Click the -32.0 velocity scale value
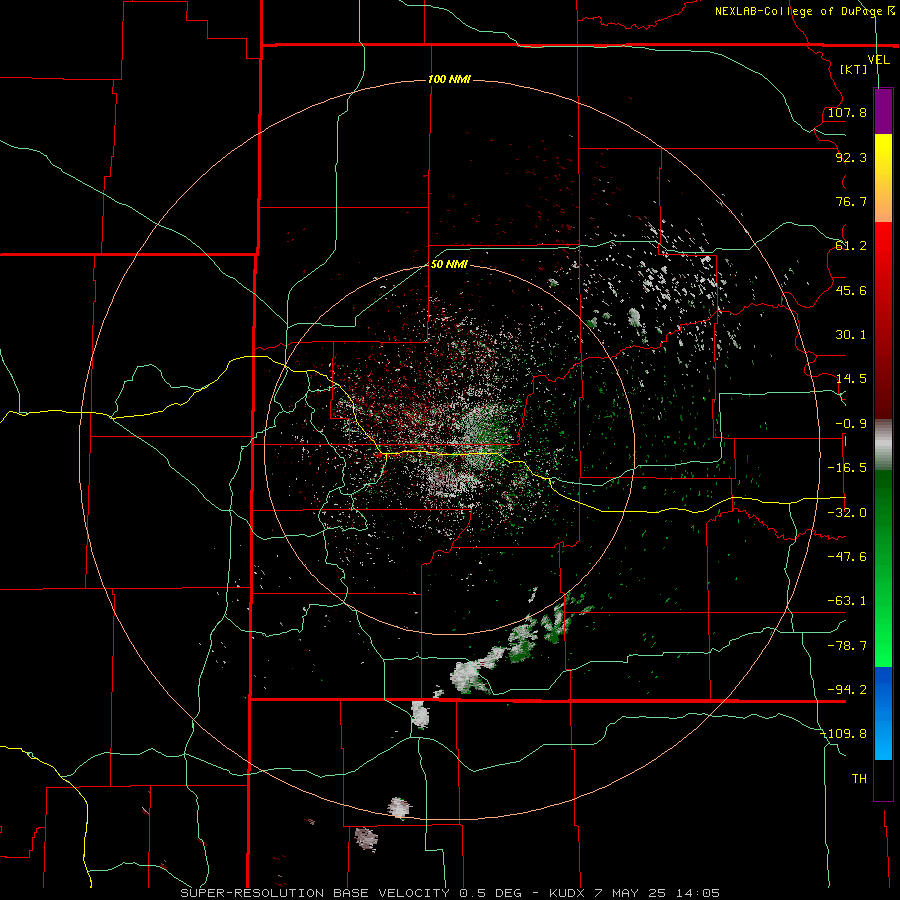 (847, 513)
